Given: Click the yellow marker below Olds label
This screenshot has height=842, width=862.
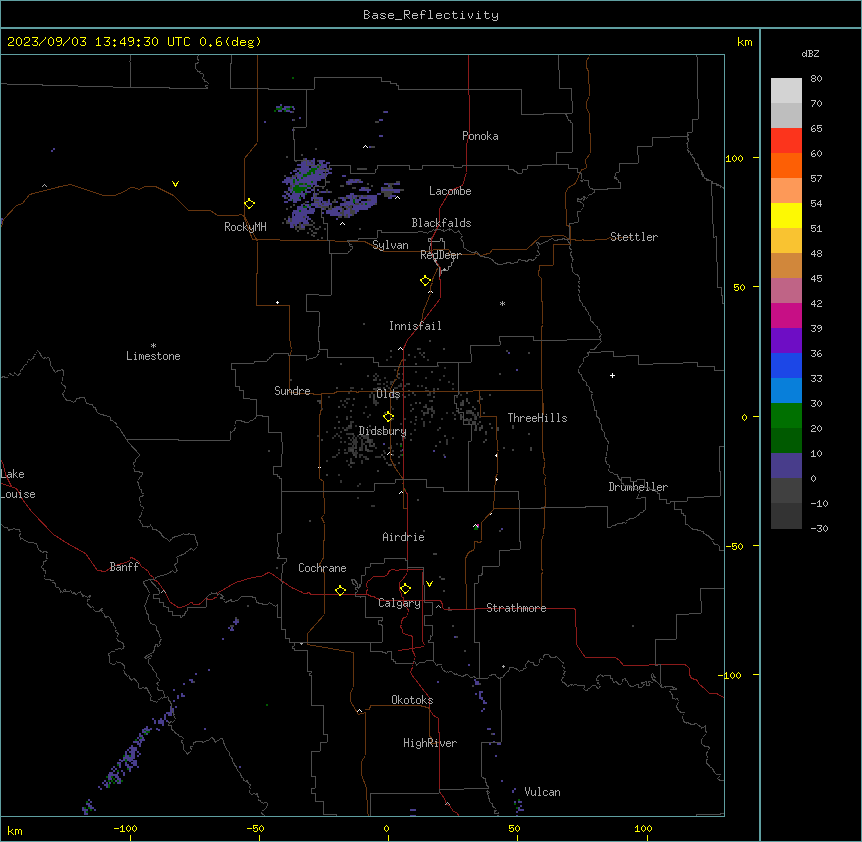Looking at the screenshot, I should tap(389, 417).
